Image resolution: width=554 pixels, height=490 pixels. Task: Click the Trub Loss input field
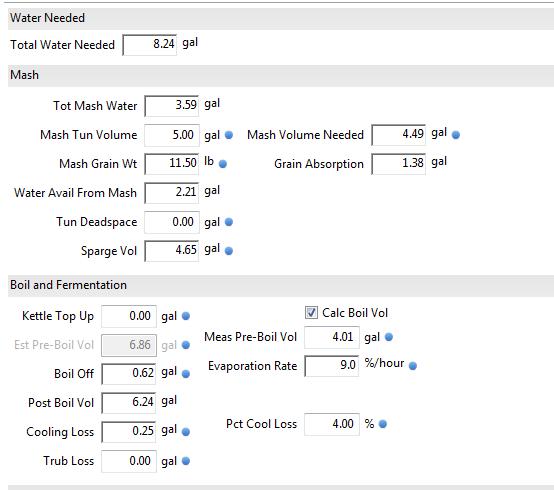tap(129, 461)
